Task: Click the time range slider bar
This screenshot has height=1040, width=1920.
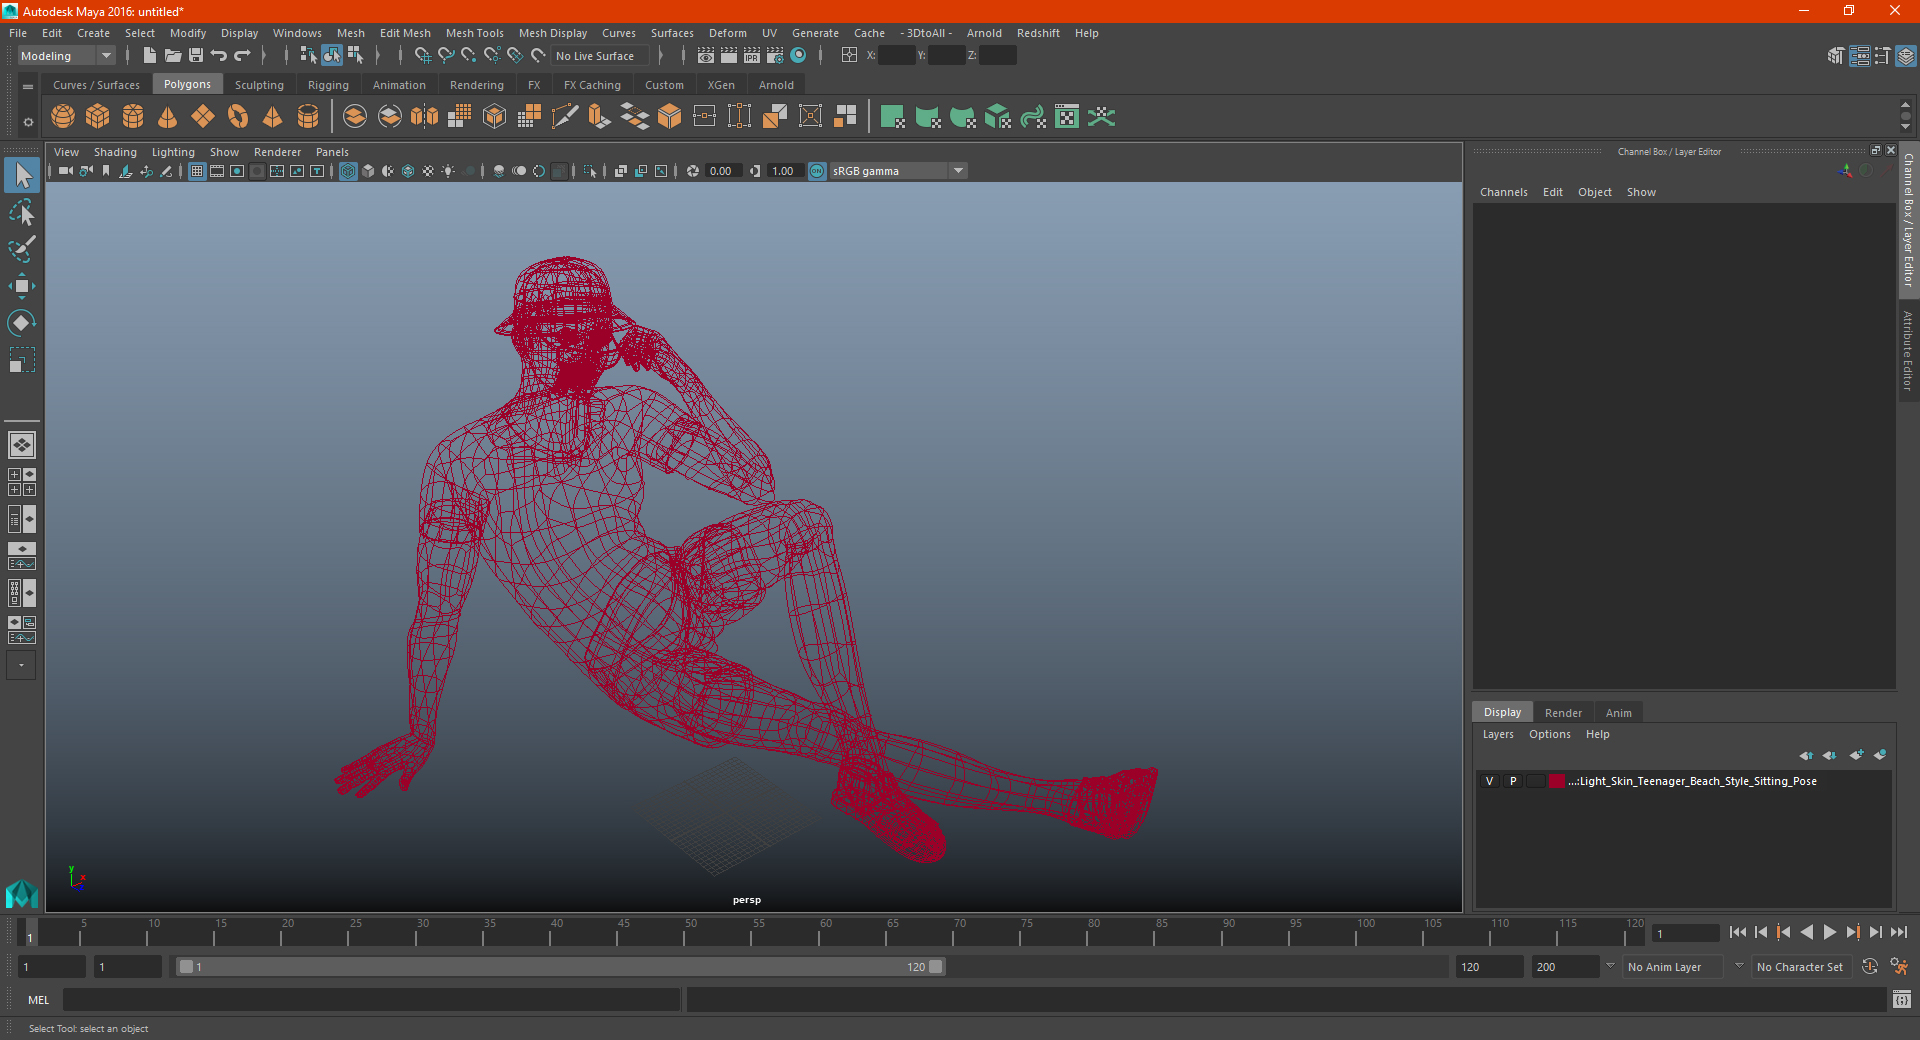Action: tap(560, 967)
